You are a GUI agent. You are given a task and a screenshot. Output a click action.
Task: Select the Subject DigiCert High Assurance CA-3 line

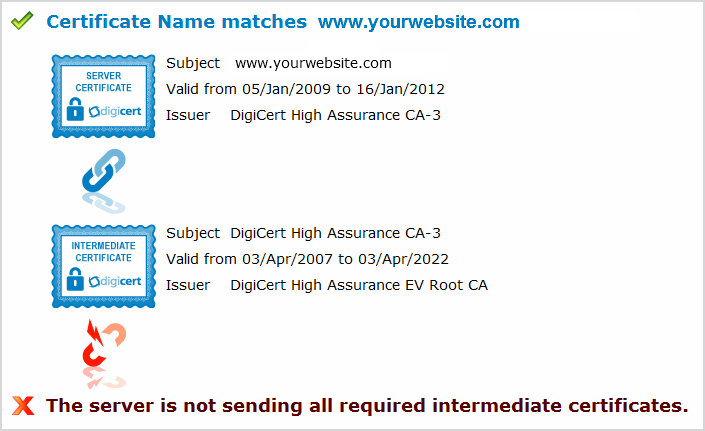pos(303,233)
